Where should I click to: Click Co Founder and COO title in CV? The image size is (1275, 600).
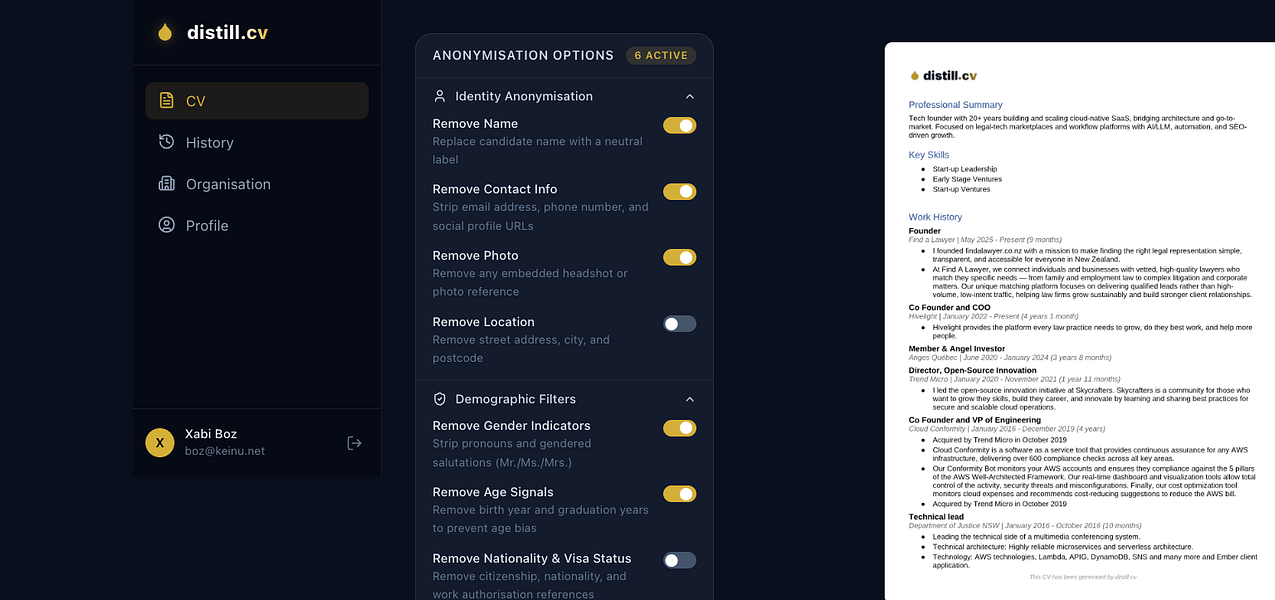coord(949,308)
